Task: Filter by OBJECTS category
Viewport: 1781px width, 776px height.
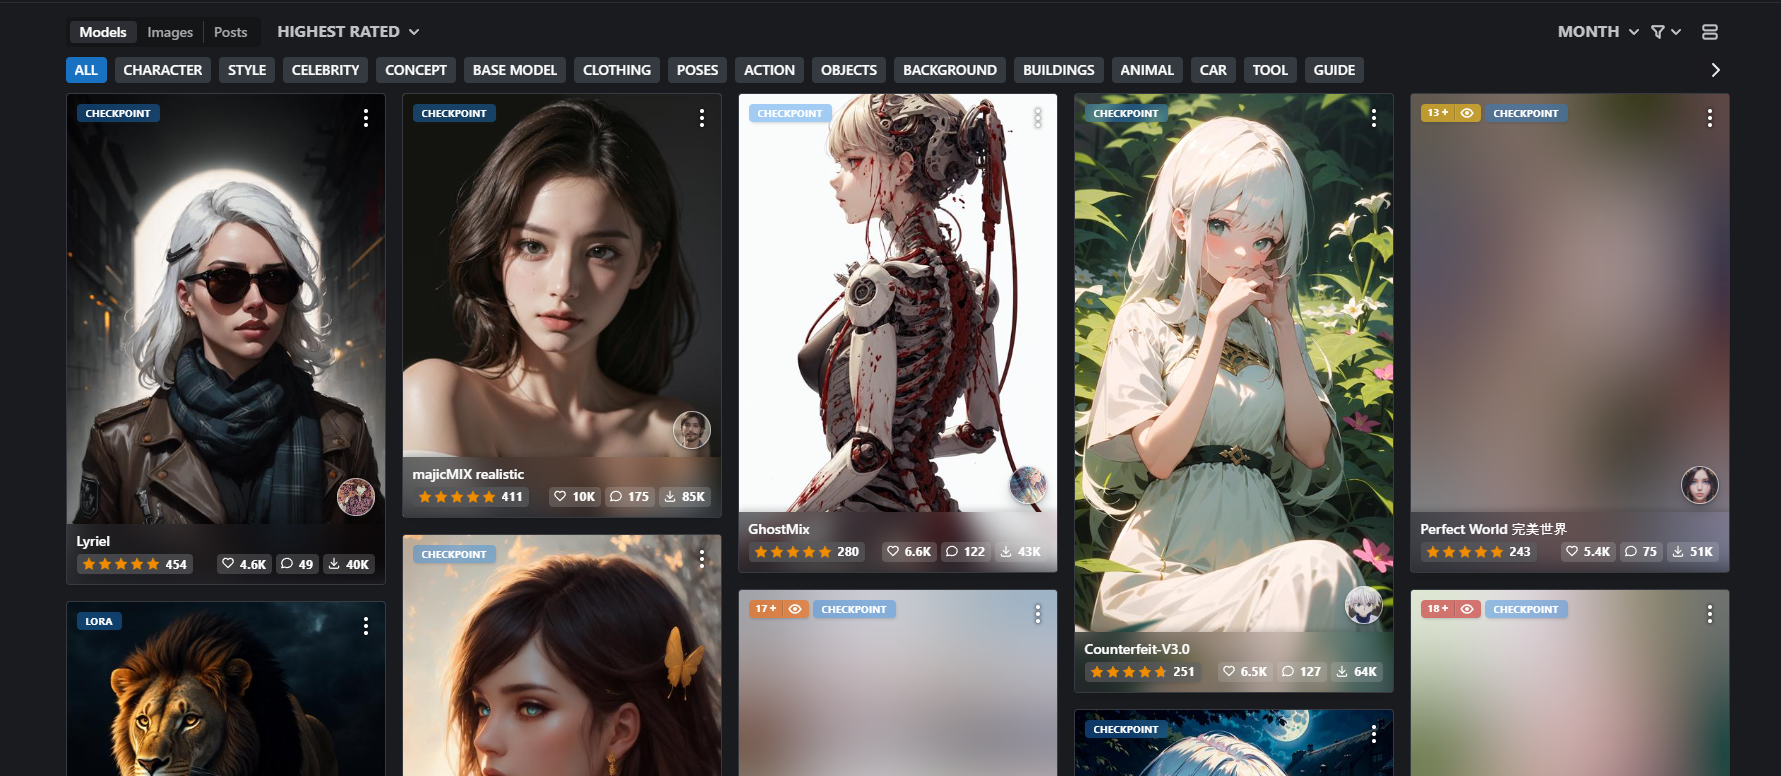Action: (849, 70)
